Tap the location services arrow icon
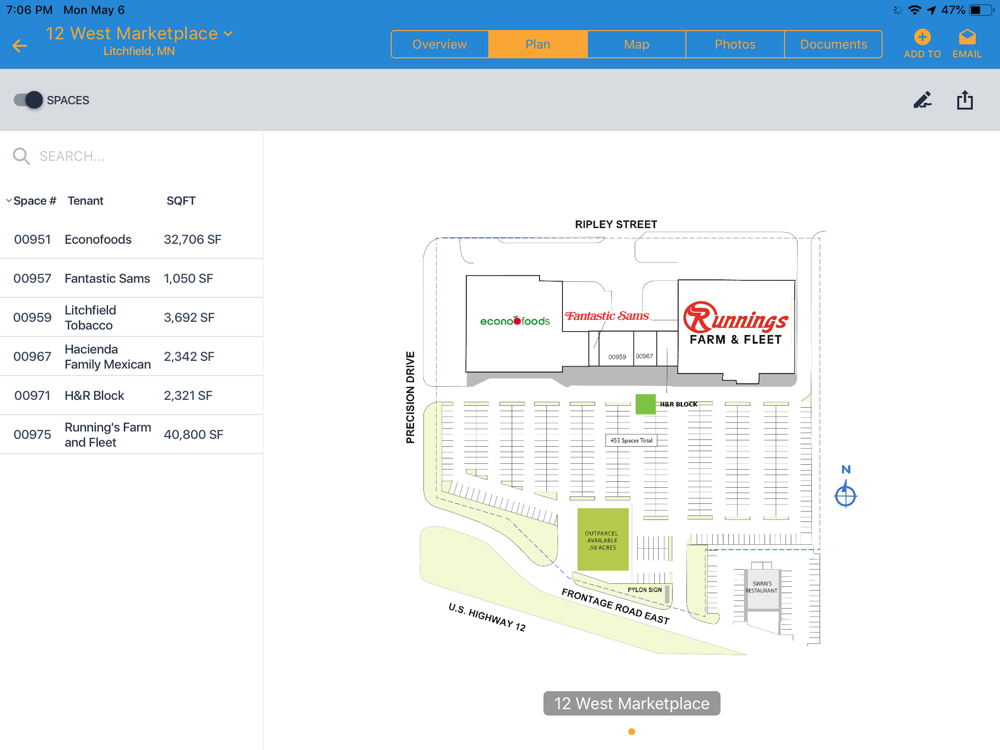The image size is (1000, 750). click(x=932, y=10)
